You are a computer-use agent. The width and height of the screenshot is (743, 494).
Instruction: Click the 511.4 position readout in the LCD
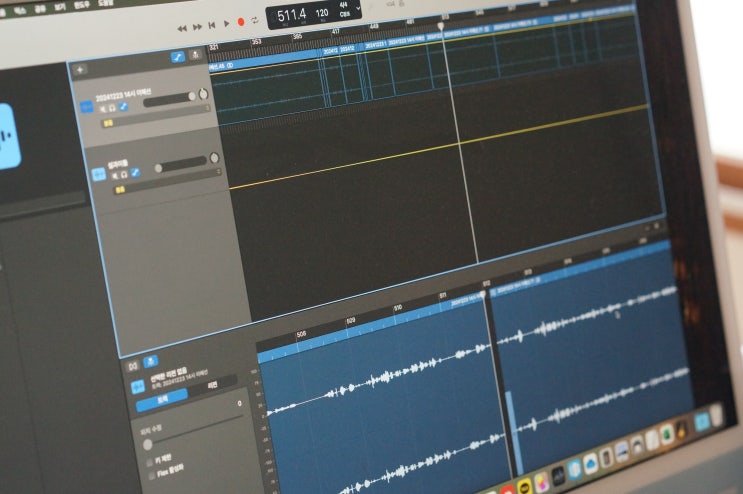[291, 15]
